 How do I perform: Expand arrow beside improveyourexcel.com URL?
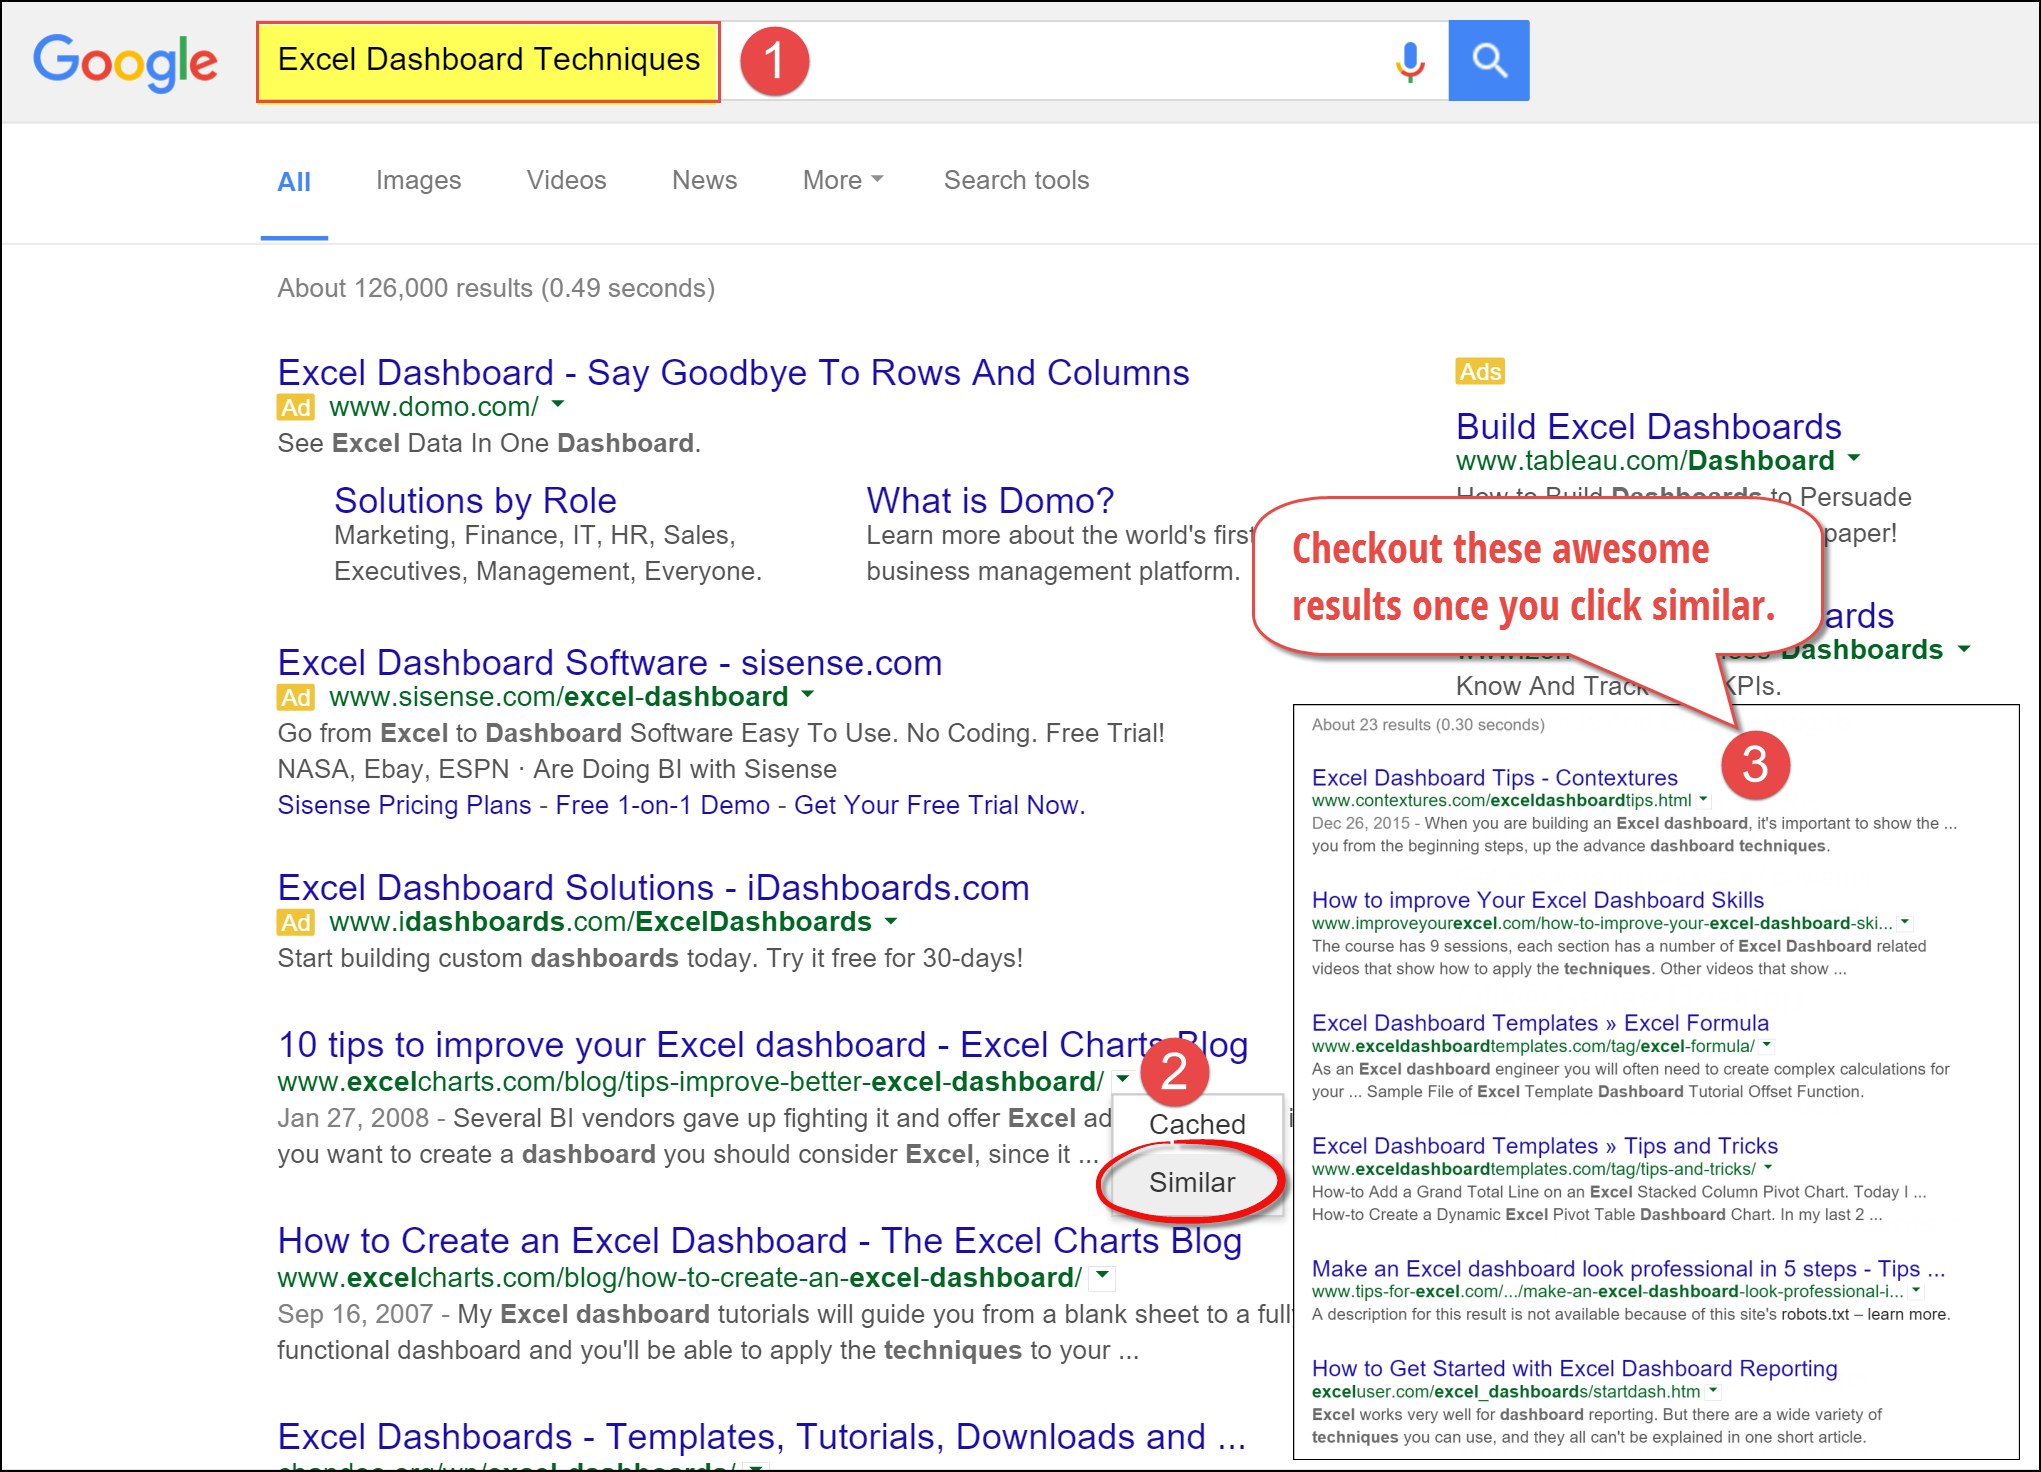tap(1905, 922)
